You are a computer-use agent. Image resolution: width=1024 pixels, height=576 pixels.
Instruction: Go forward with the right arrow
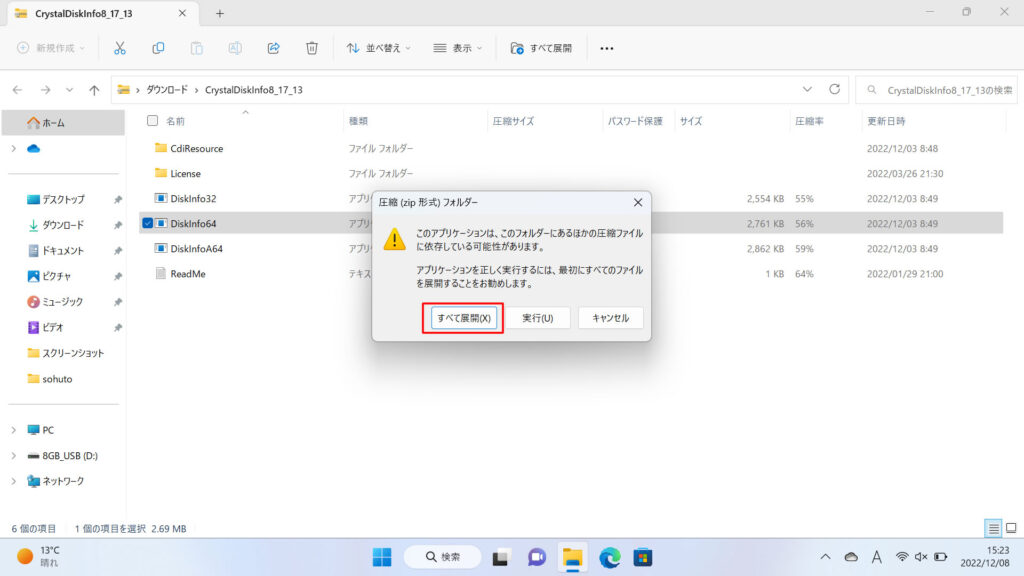(x=45, y=89)
